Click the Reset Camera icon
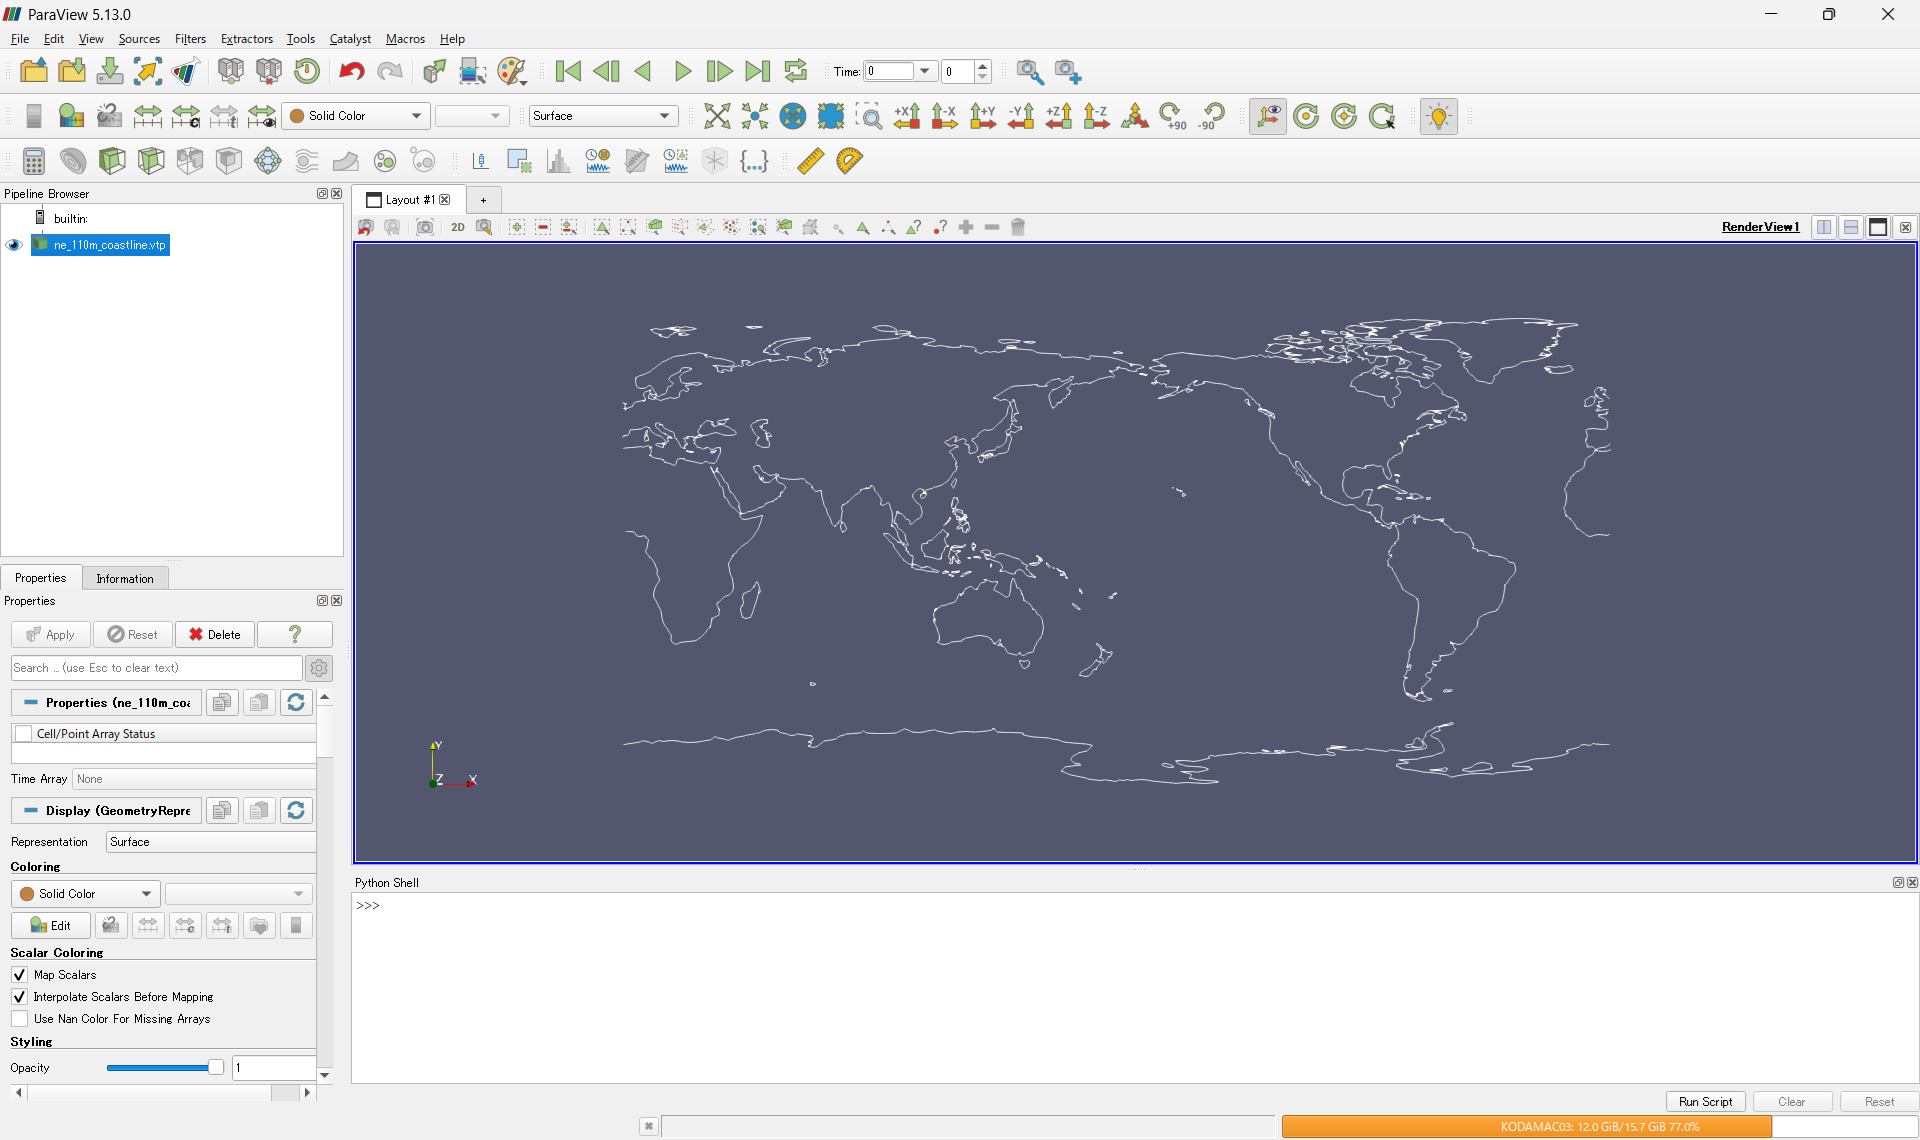Image resolution: width=1920 pixels, height=1140 pixels. (717, 116)
